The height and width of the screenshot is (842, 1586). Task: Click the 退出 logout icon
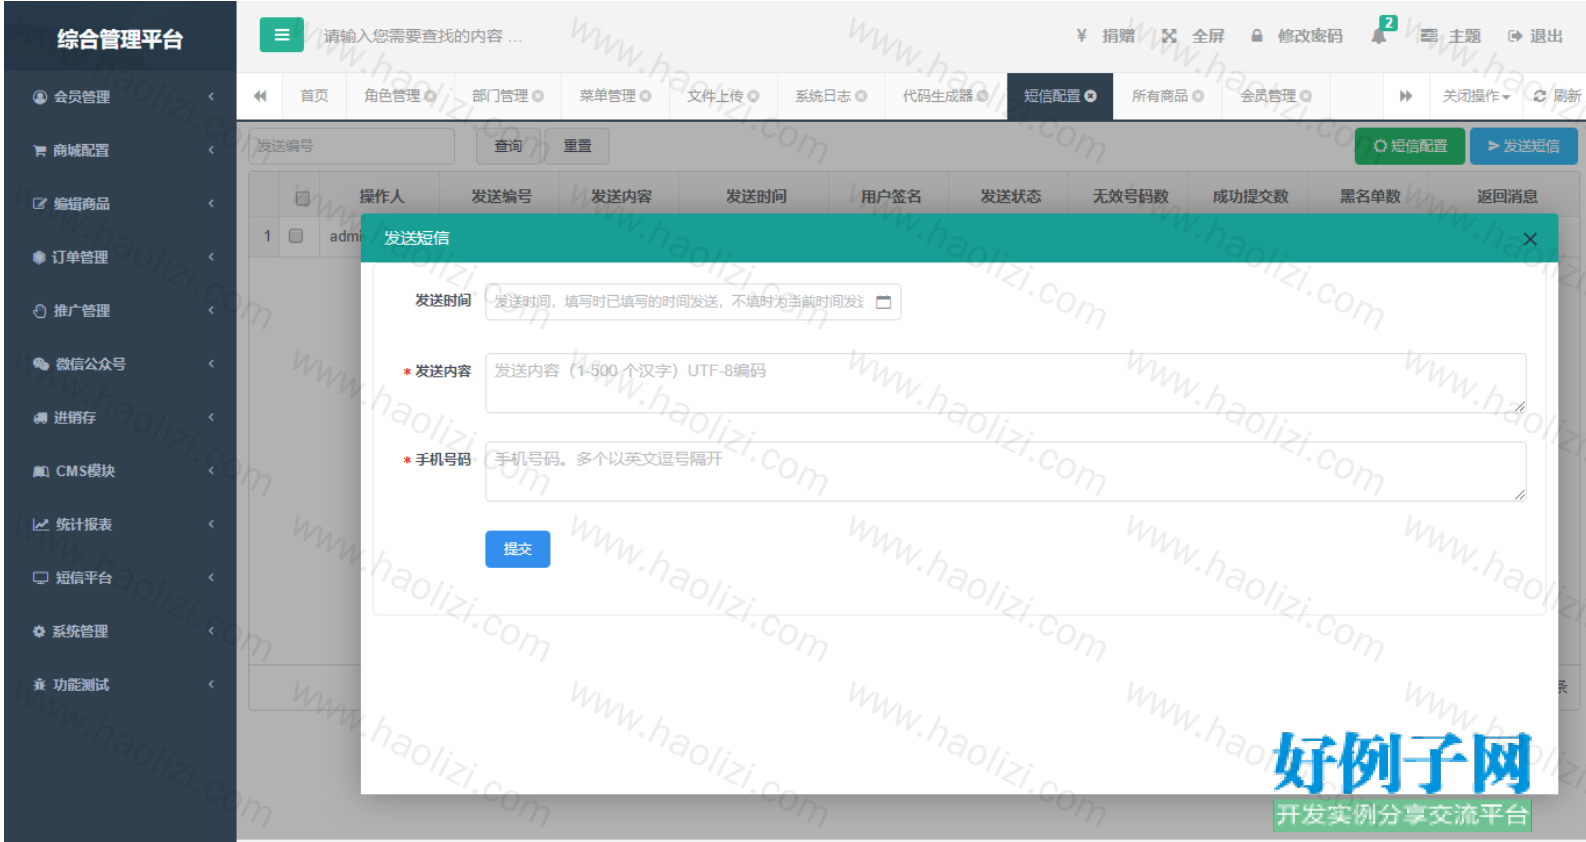point(1515,36)
